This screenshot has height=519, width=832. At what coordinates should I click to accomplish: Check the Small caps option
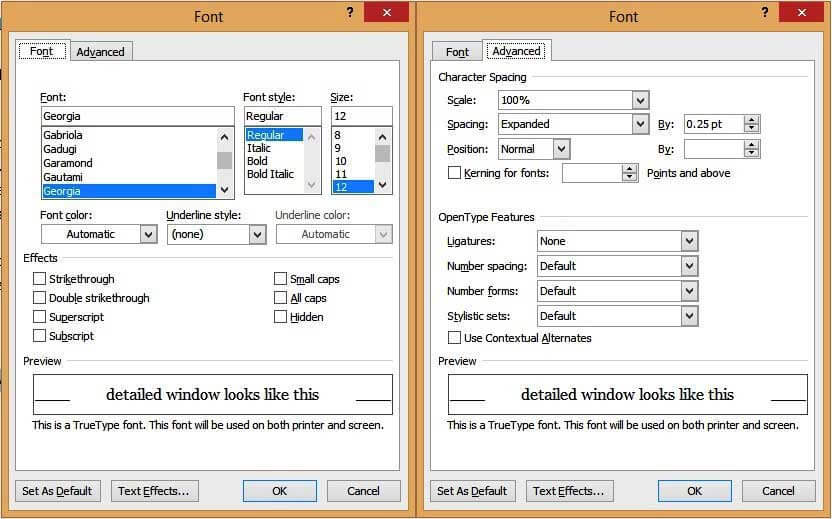280,279
